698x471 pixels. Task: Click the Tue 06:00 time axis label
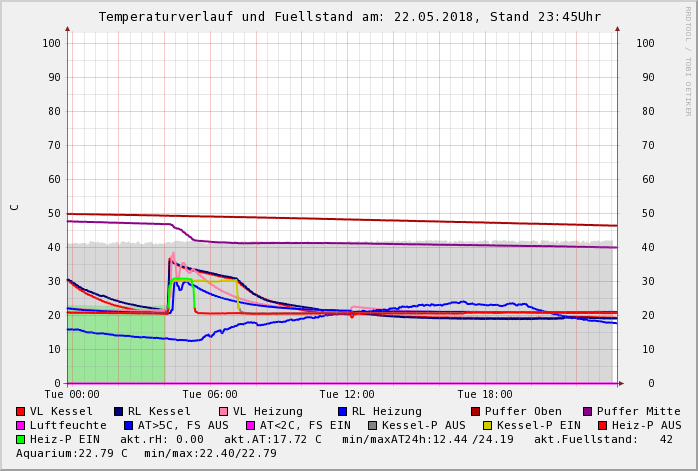pos(210,395)
